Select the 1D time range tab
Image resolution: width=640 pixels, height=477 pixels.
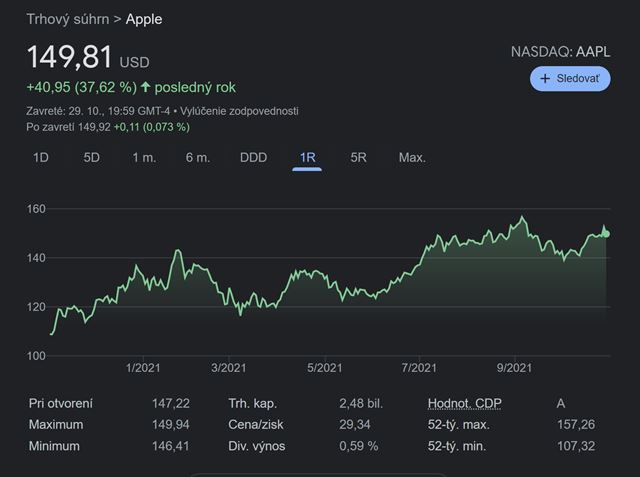(40, 158)
